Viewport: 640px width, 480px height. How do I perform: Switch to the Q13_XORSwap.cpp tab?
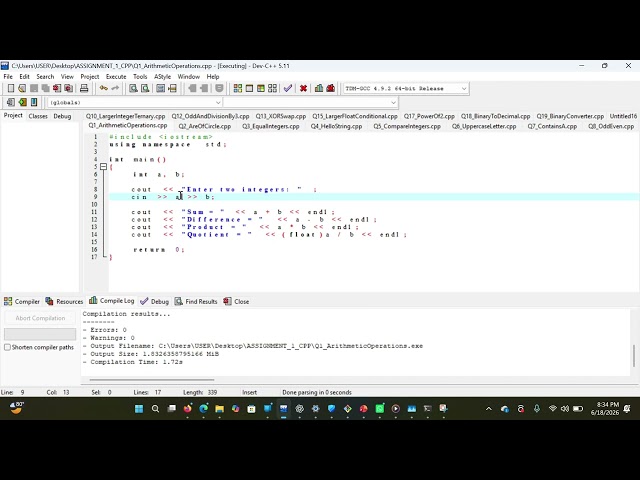281,116
